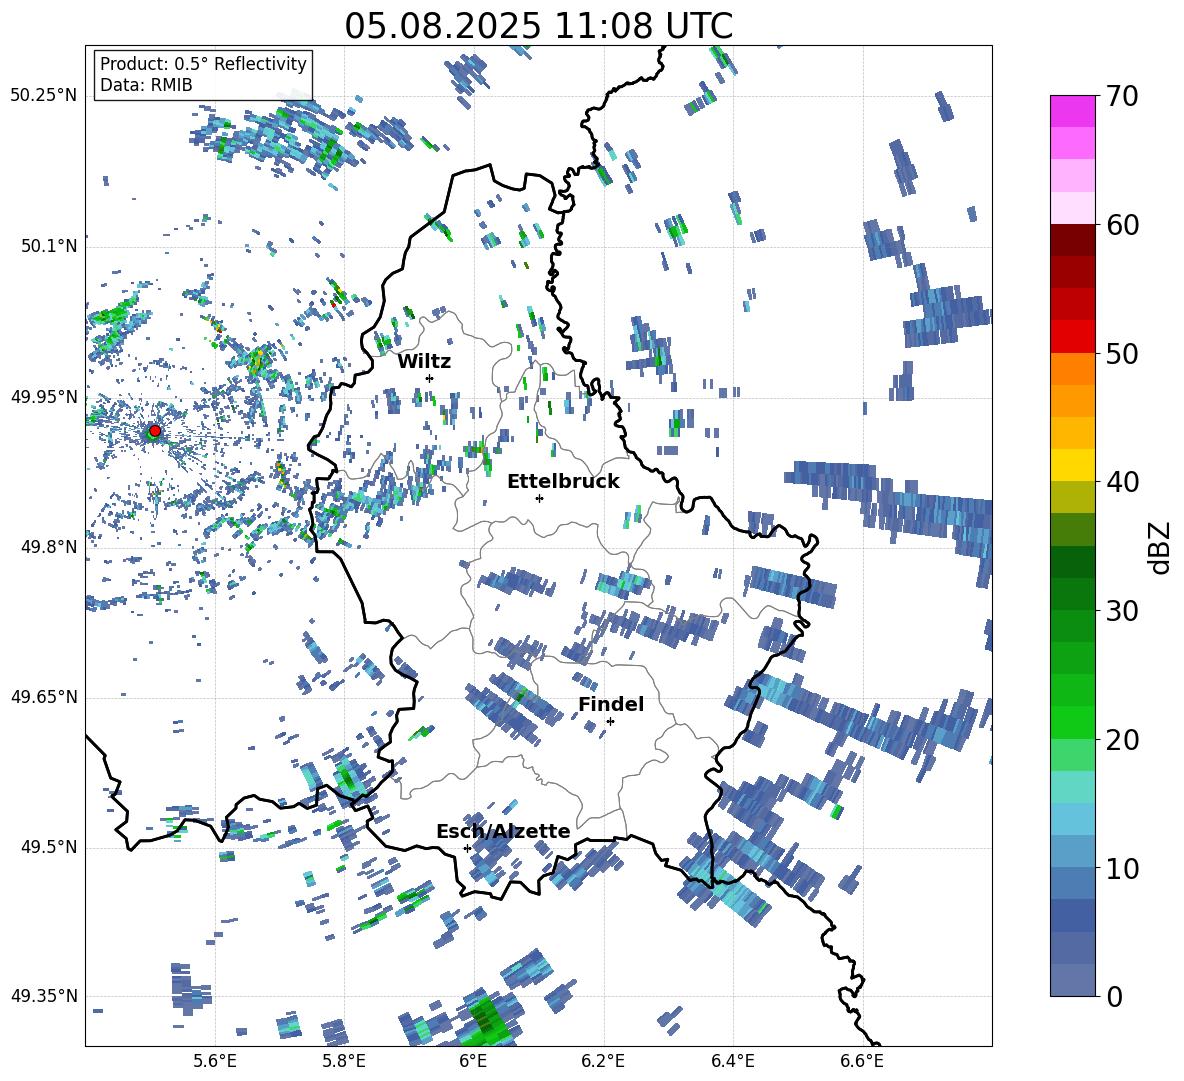Click the Esch/Alzette cross marker
This screenshot has width=1184, height=1081.
pyautogui.click(x=467, y=848)
